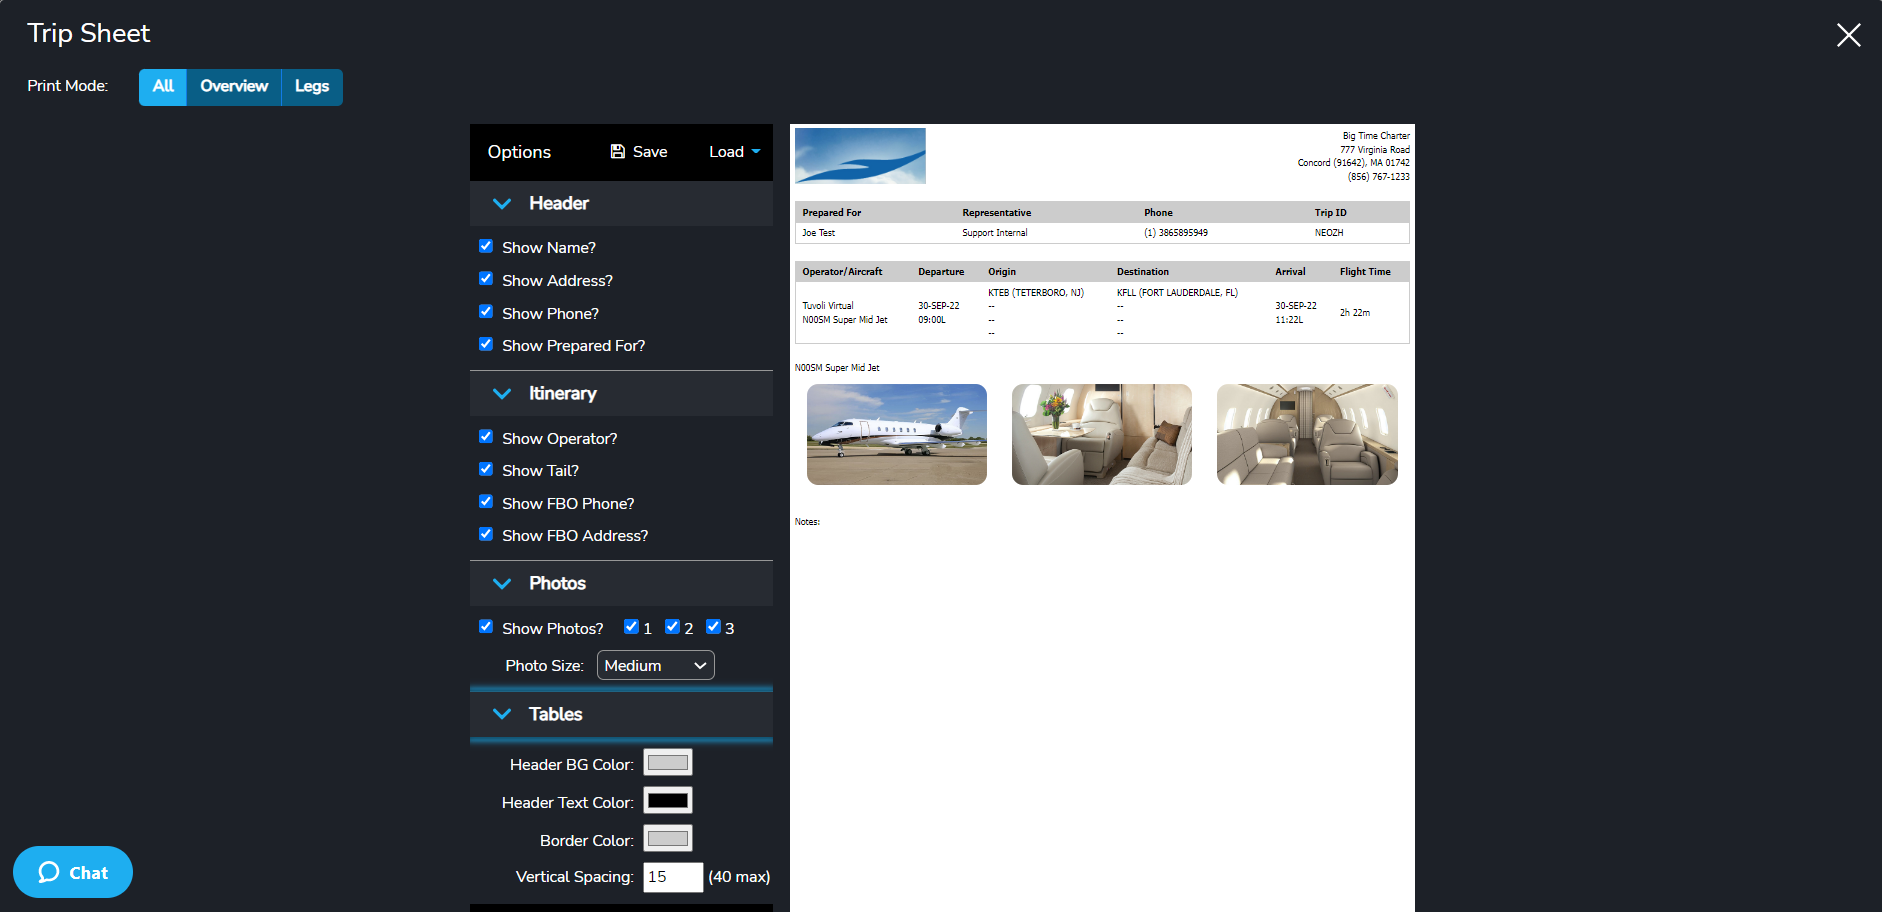
Task: Open the Photo Size dropdown
Action: point(655,665)
